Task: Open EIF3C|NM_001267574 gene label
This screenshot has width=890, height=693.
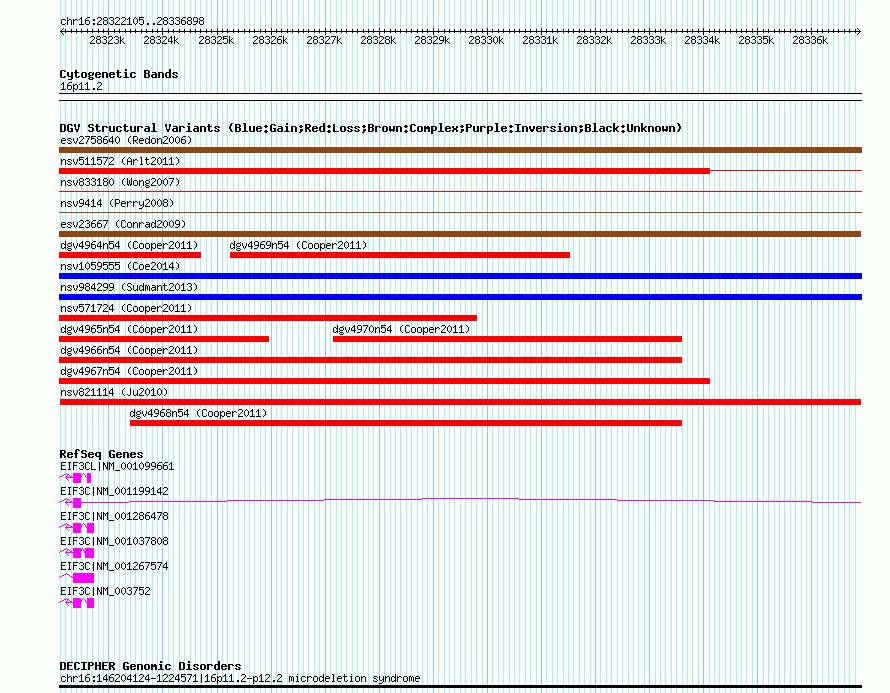Action: [114, 566]
